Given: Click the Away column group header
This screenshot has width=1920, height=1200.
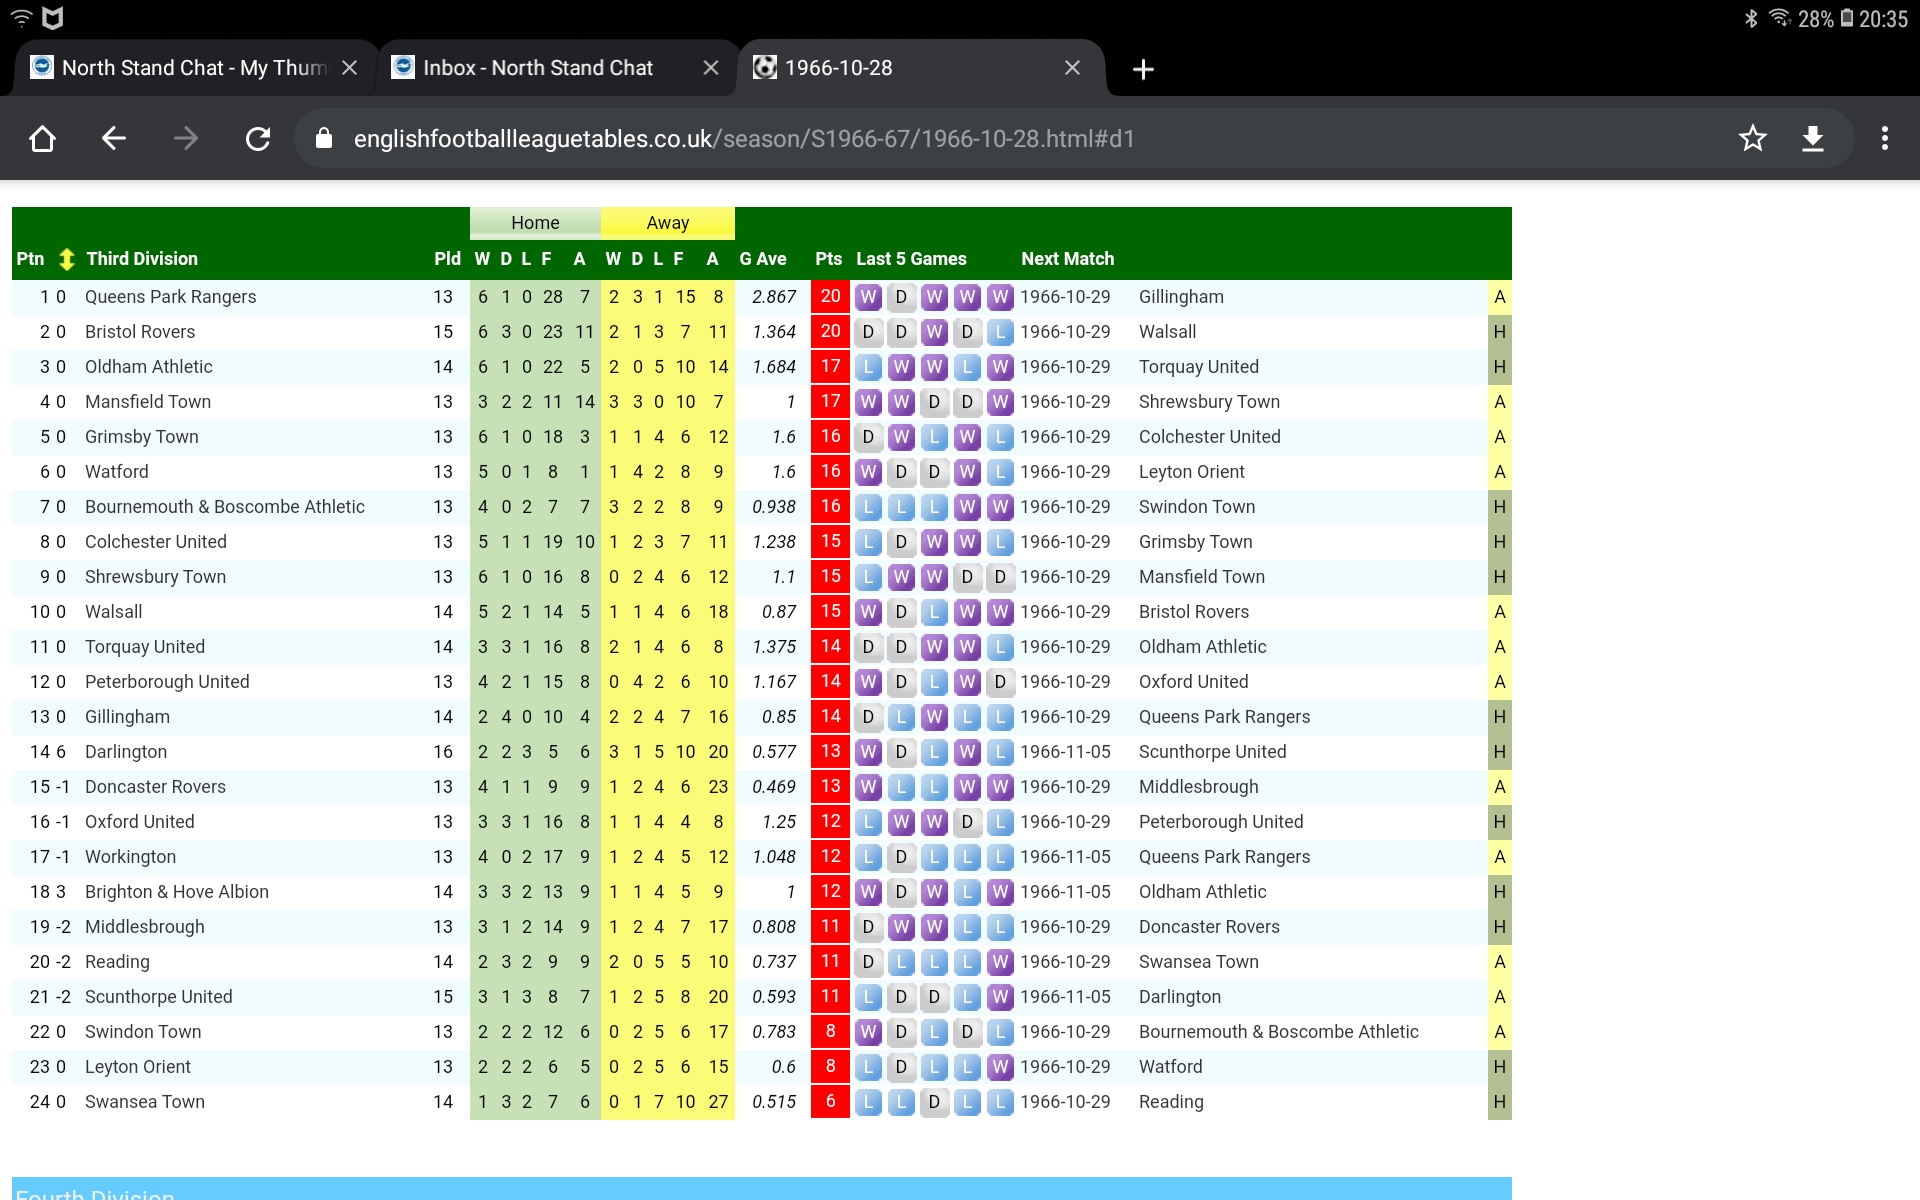Looking at the screenshot, I should [x=667, y=223].
